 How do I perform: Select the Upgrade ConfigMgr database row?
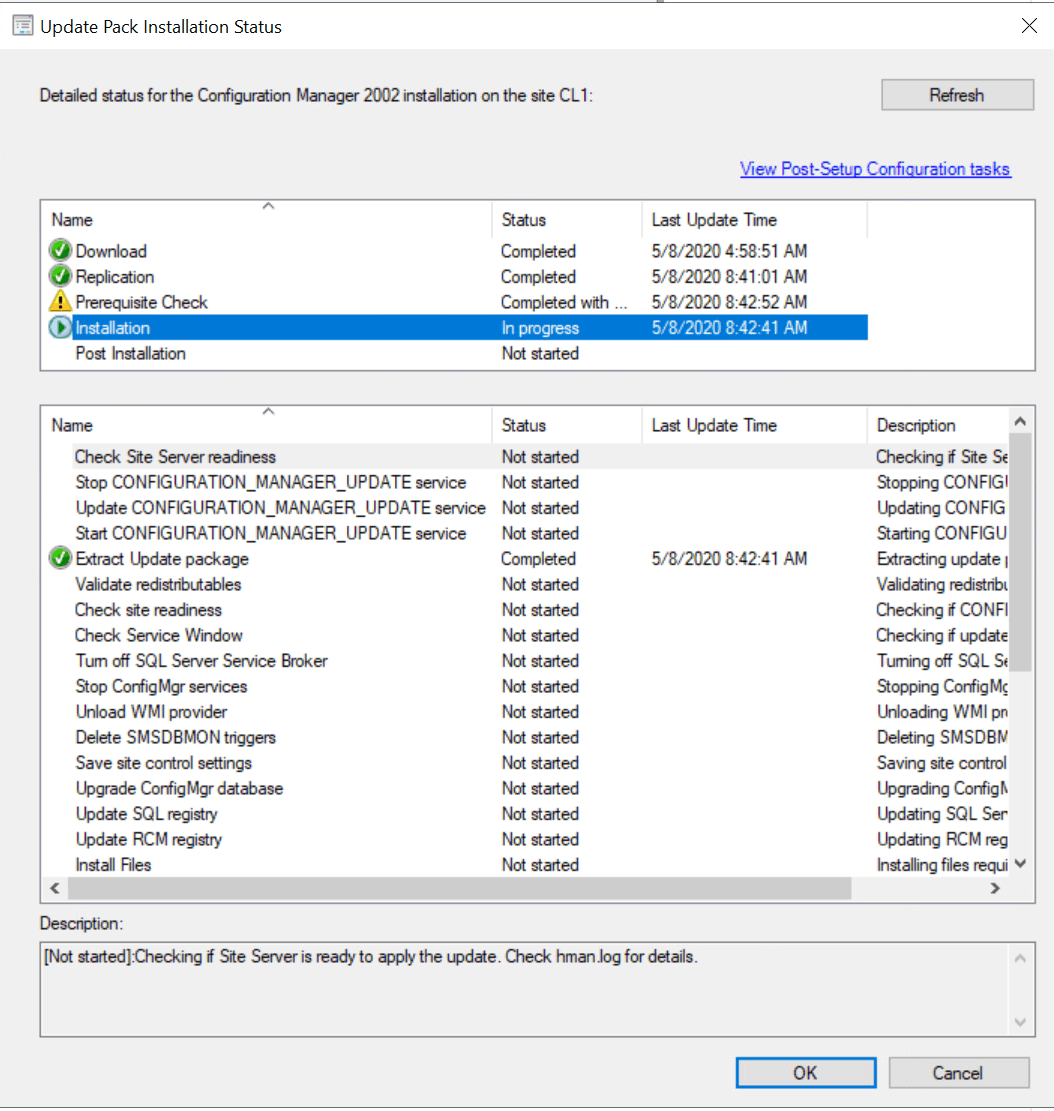click(526, 788)
